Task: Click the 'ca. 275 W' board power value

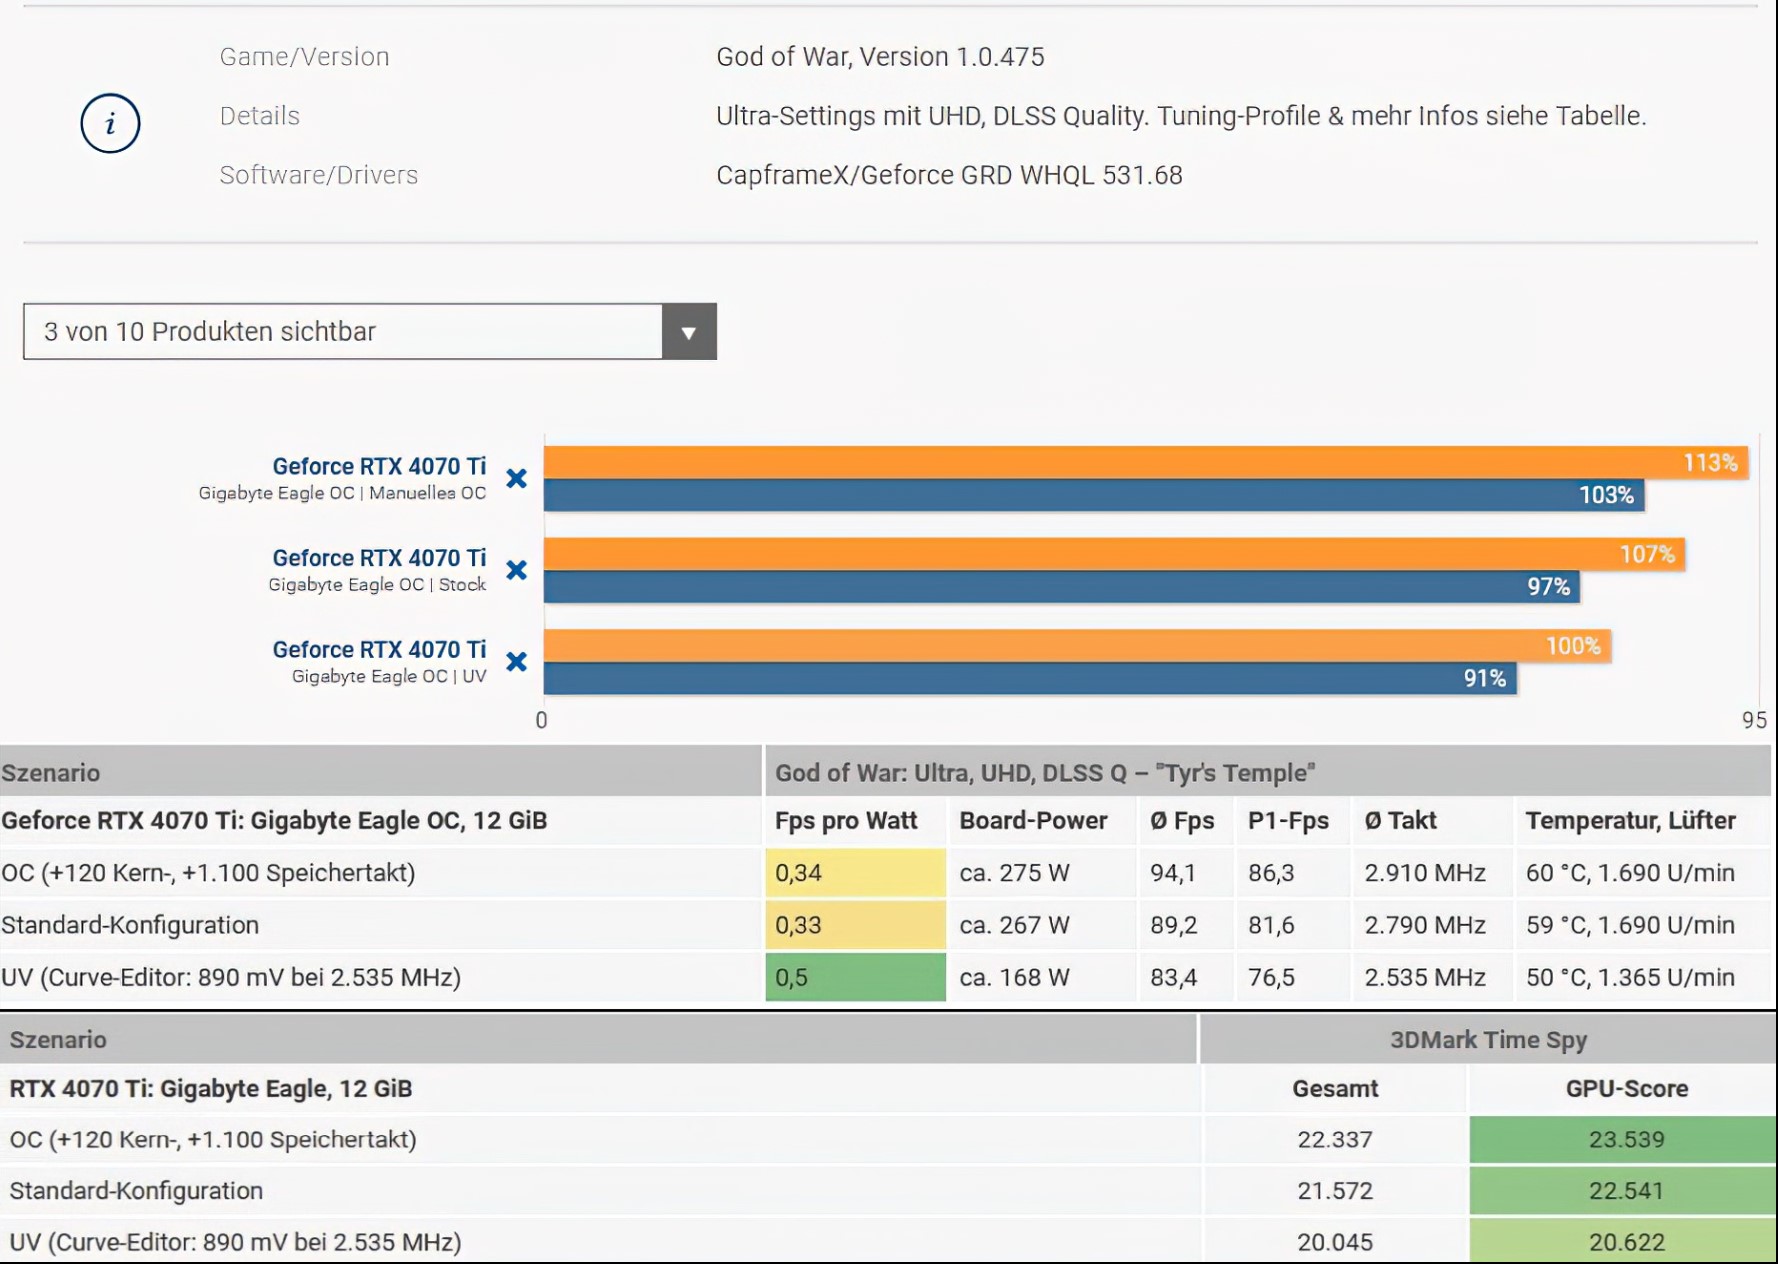Action: pos(1014,873)
